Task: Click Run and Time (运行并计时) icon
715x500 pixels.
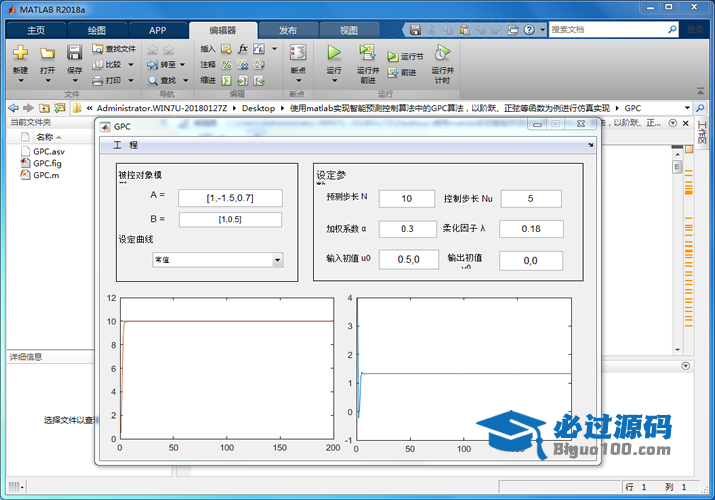Action: coord(442,53)
